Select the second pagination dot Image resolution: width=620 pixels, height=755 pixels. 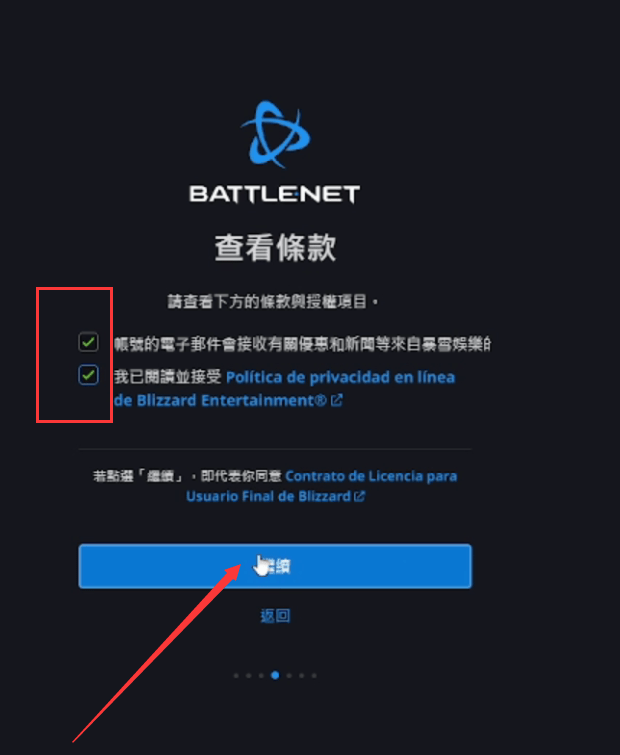[248, 676]
